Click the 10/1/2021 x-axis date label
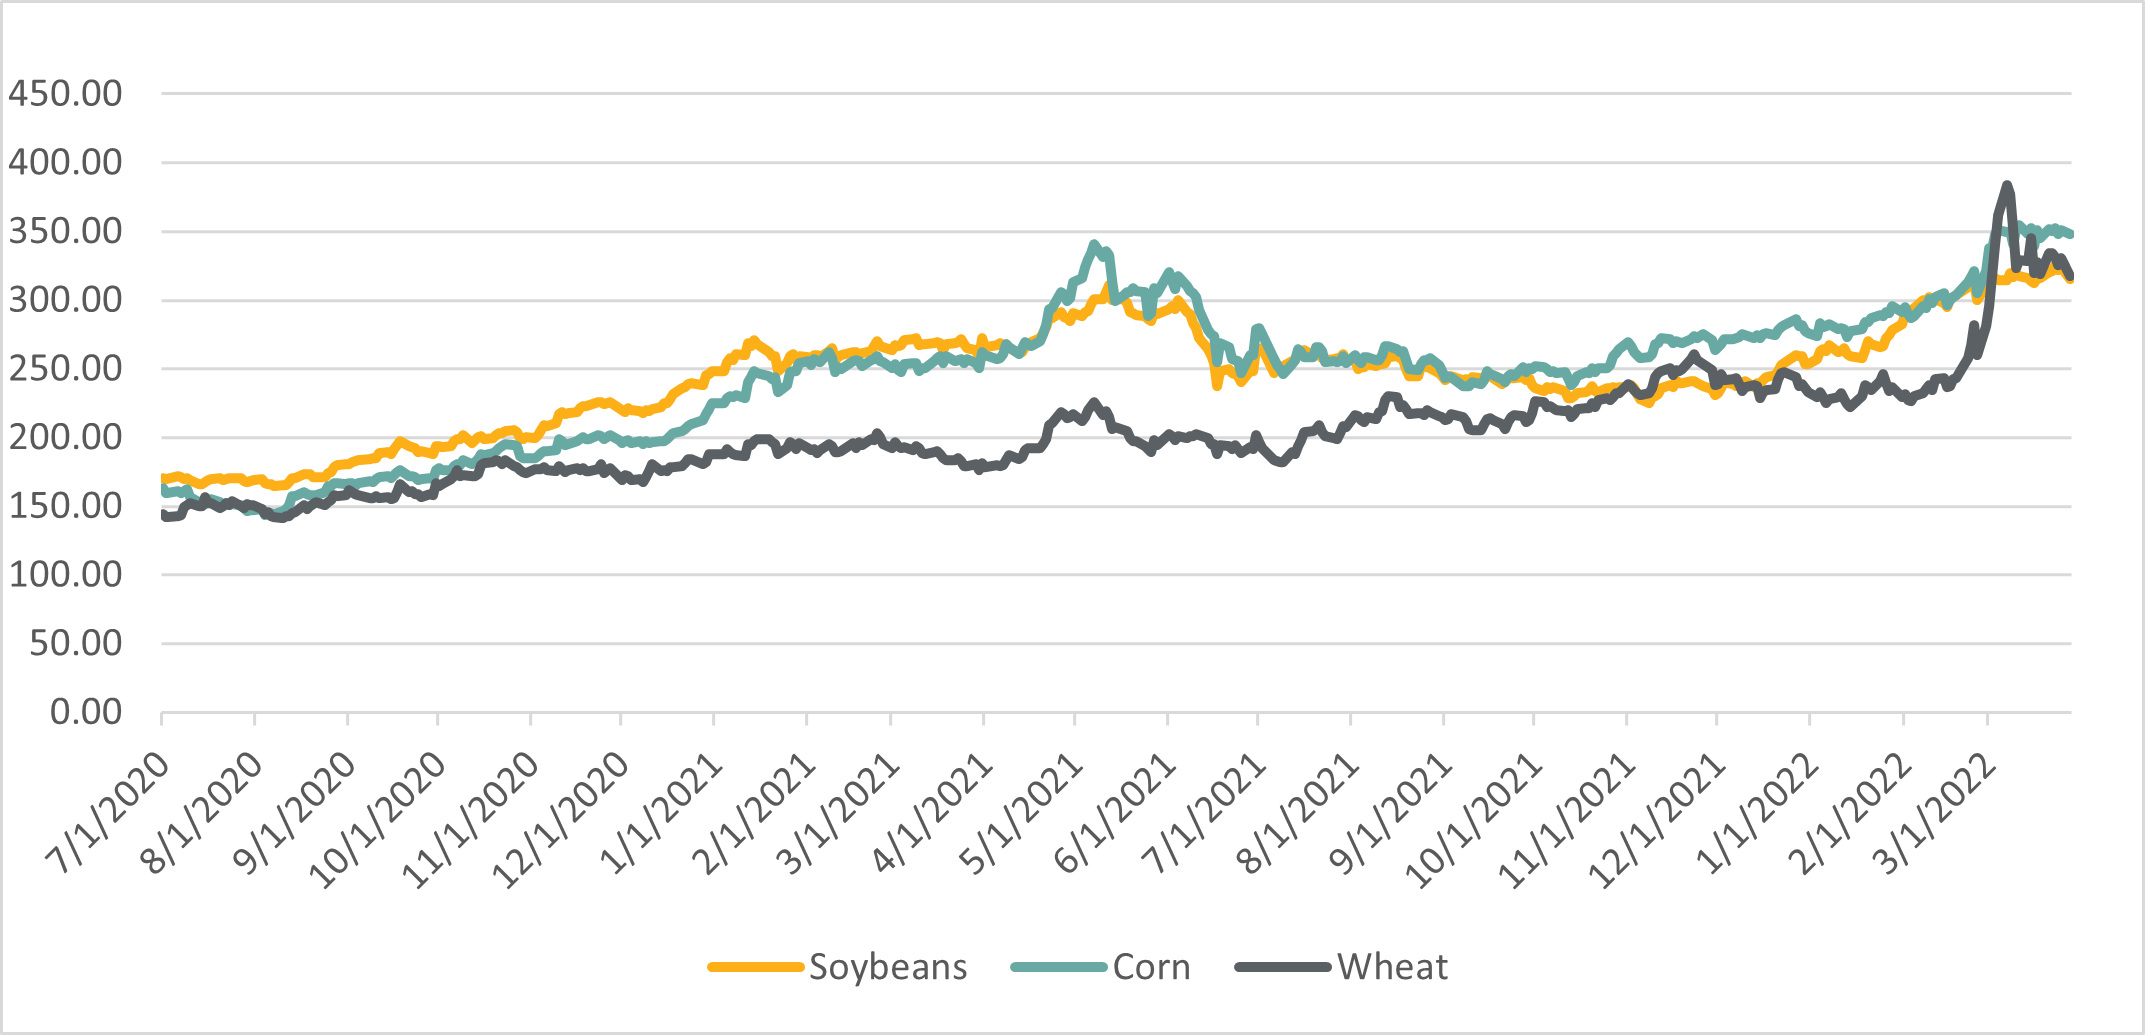The image size is (2145, 1035). tap(1474, 820)
